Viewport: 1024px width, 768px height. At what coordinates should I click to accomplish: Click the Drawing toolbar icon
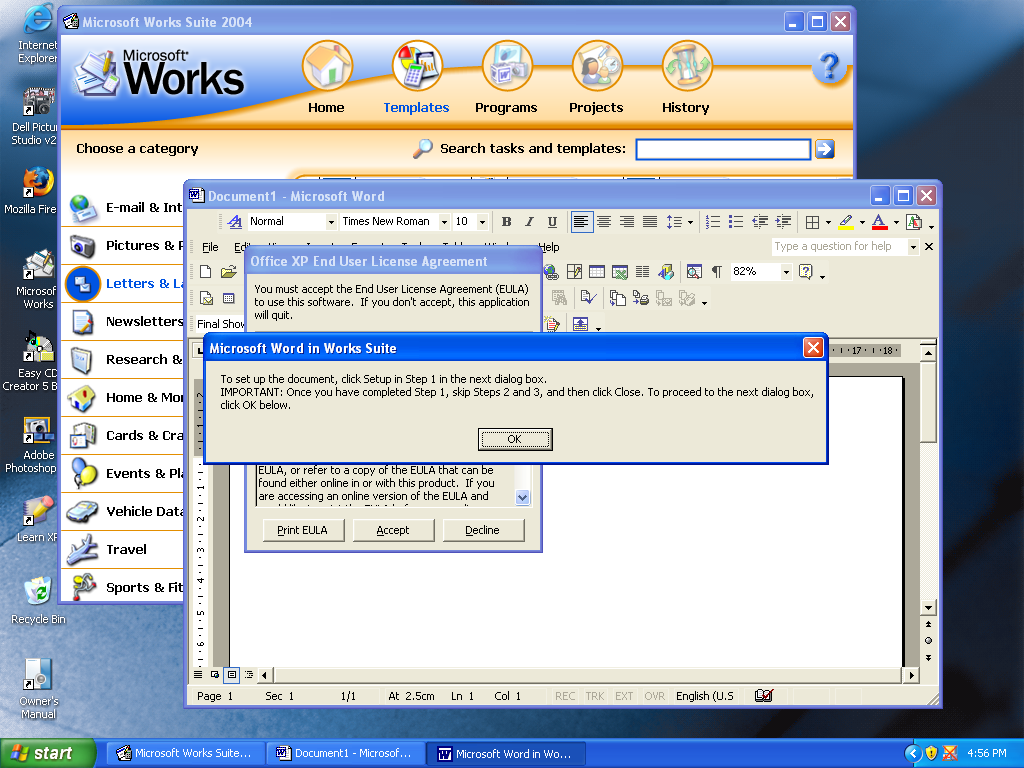click(x=666, y=272)
